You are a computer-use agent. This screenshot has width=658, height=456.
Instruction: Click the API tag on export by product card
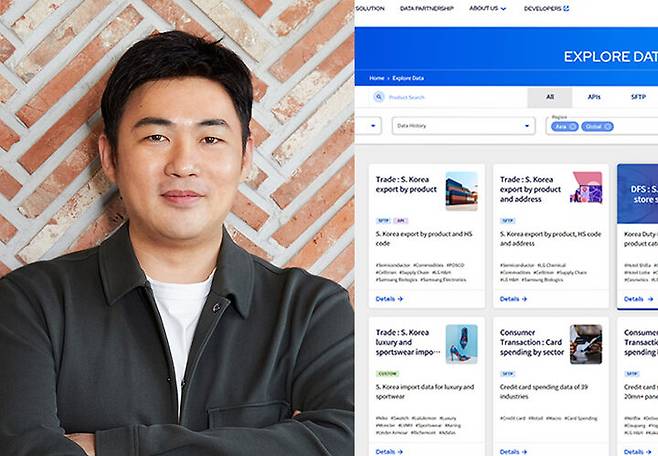[401, 221]
